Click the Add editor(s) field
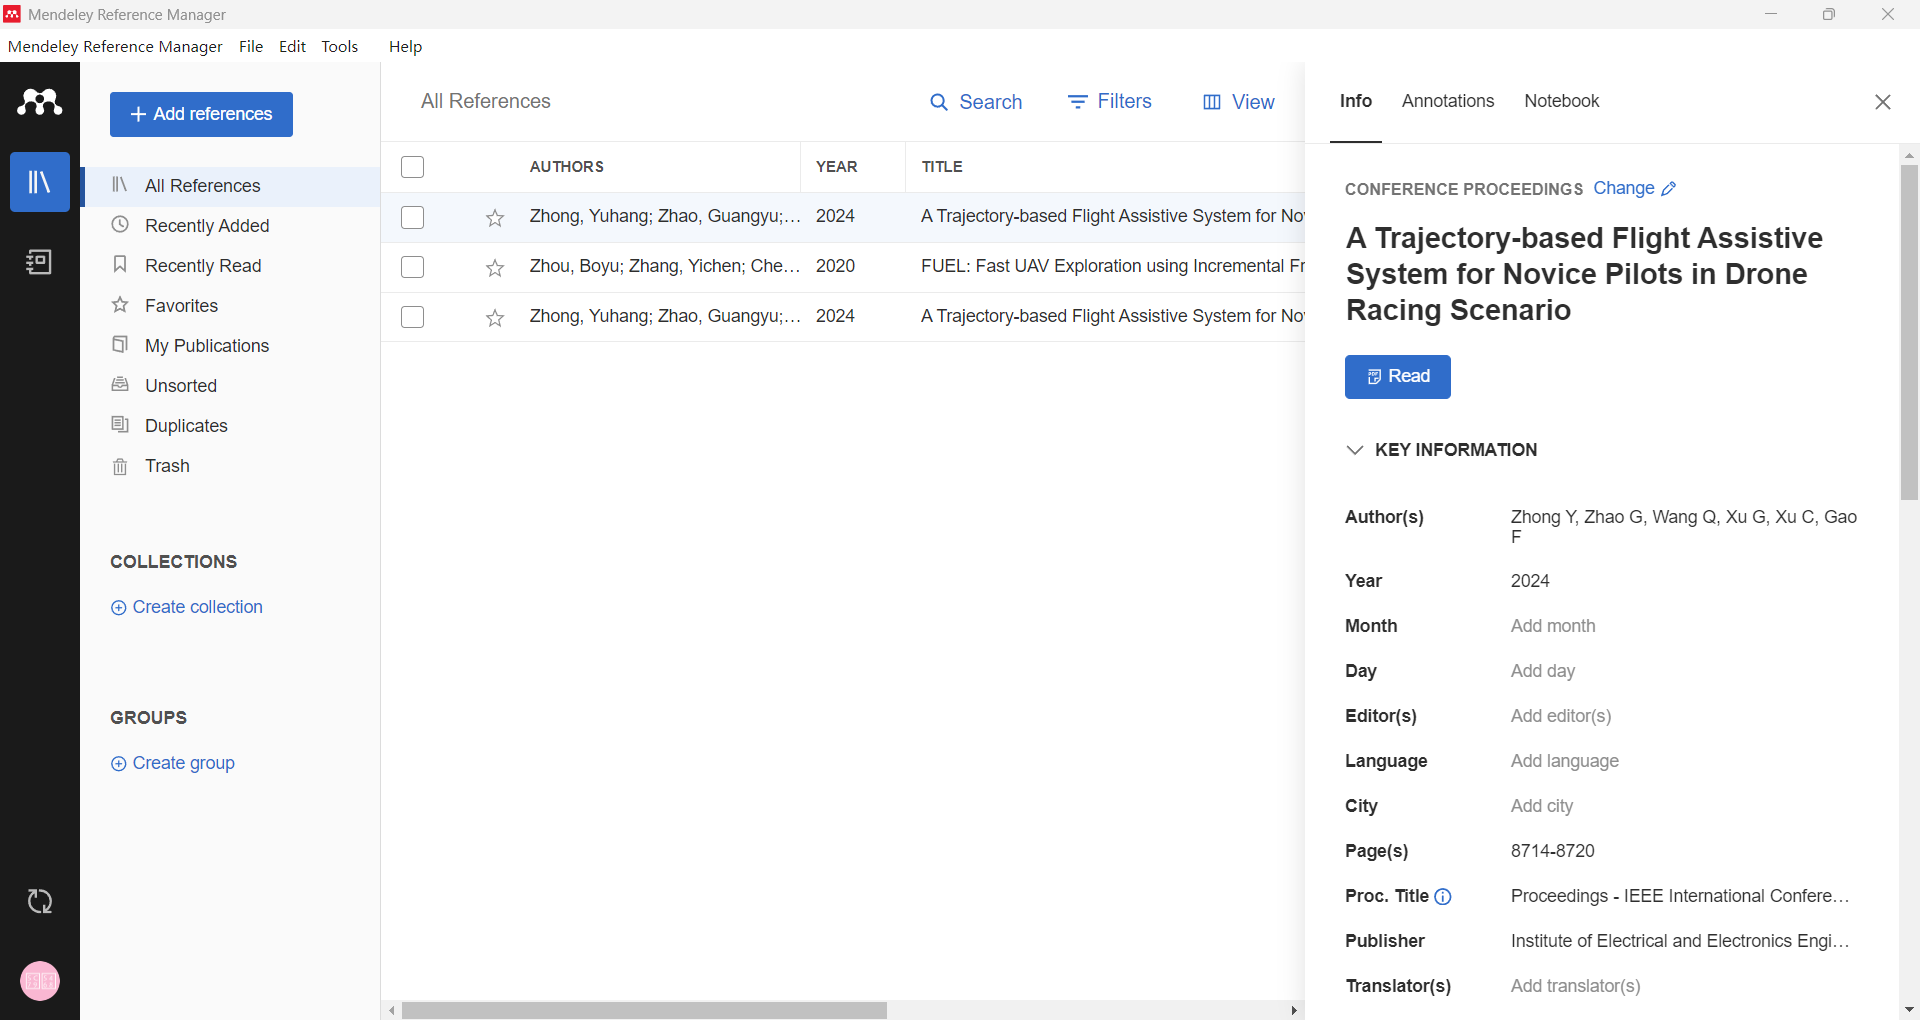1920x1020 pixels. tap(1561, 716)
